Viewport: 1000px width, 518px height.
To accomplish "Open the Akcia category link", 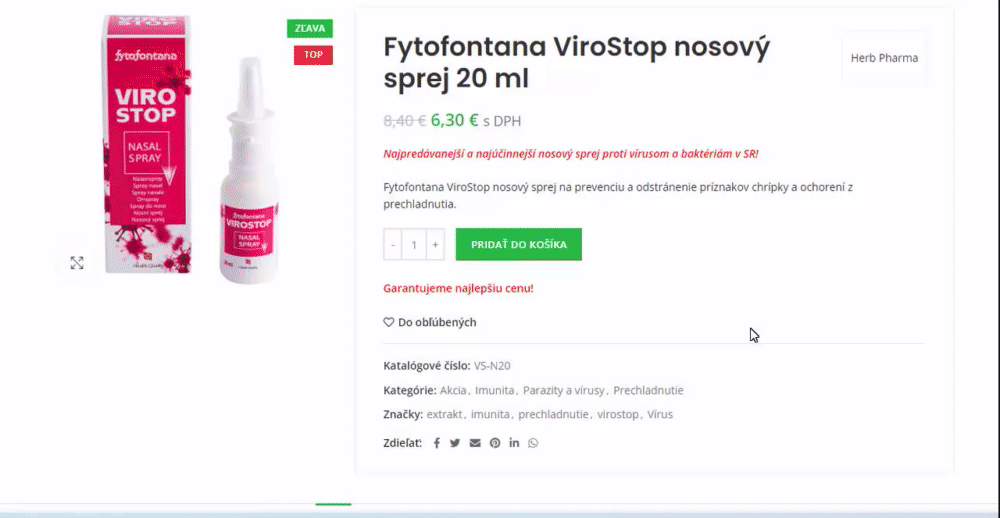I will [x=453, y=390].
